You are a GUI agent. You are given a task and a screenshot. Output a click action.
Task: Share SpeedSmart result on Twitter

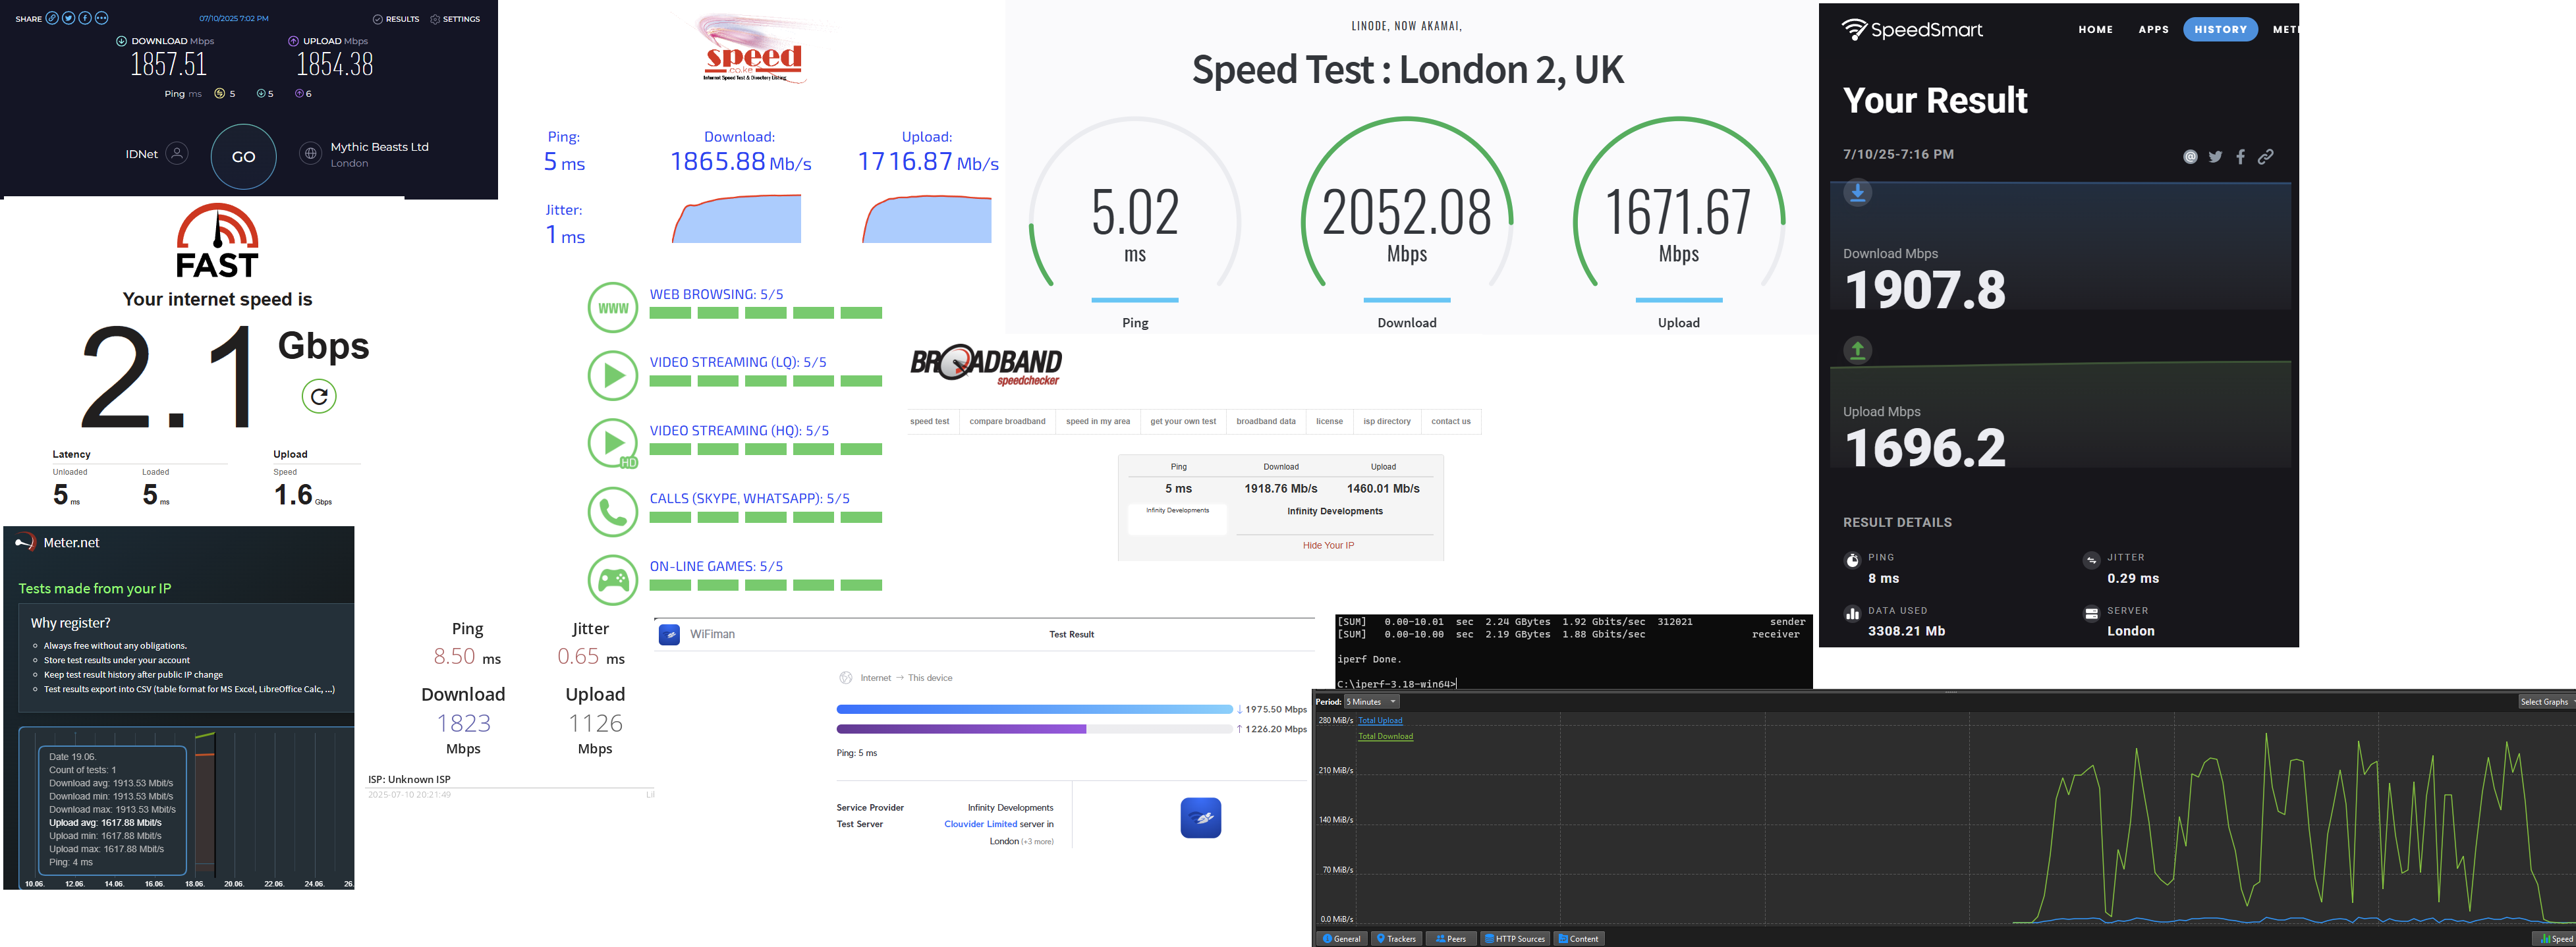(2215, 157)
